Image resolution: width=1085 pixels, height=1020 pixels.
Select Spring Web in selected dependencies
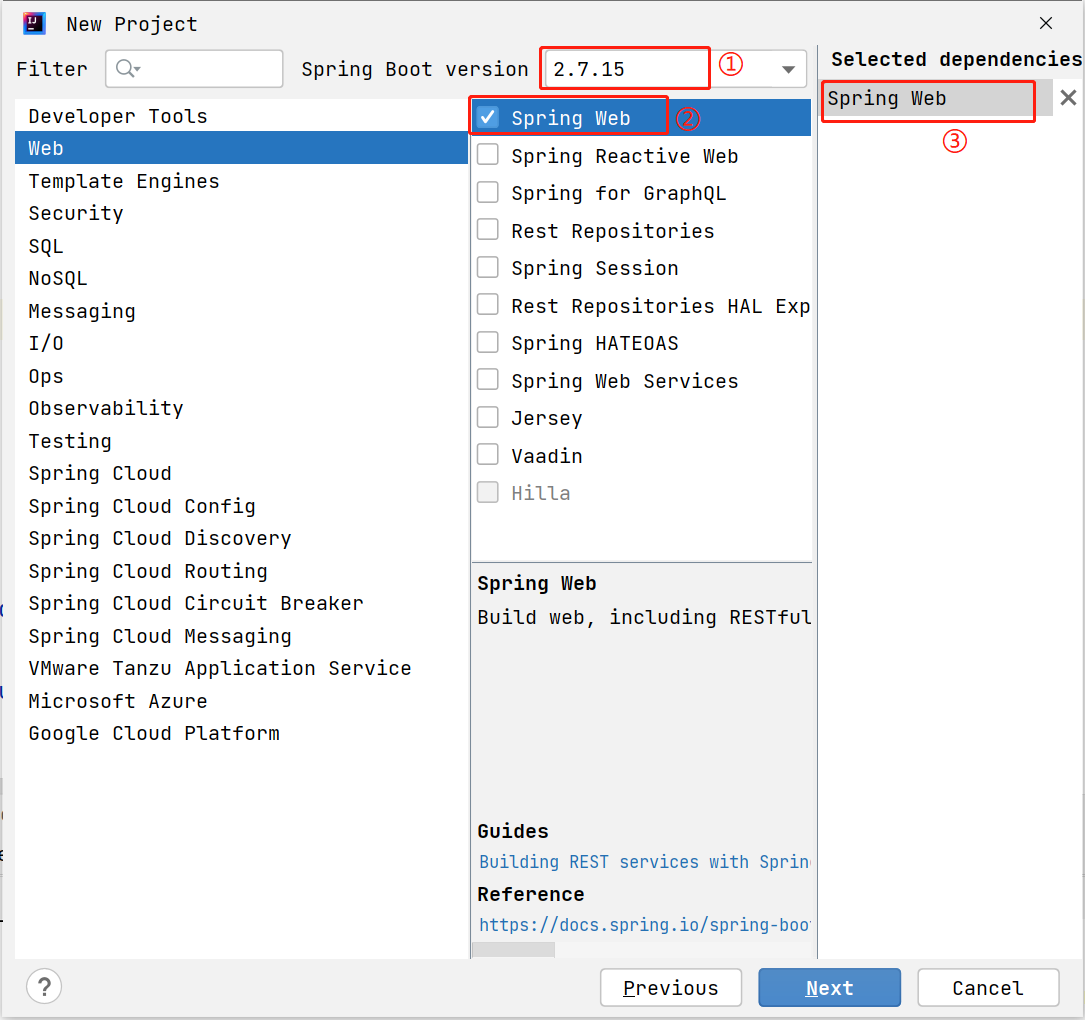point(937,98)
